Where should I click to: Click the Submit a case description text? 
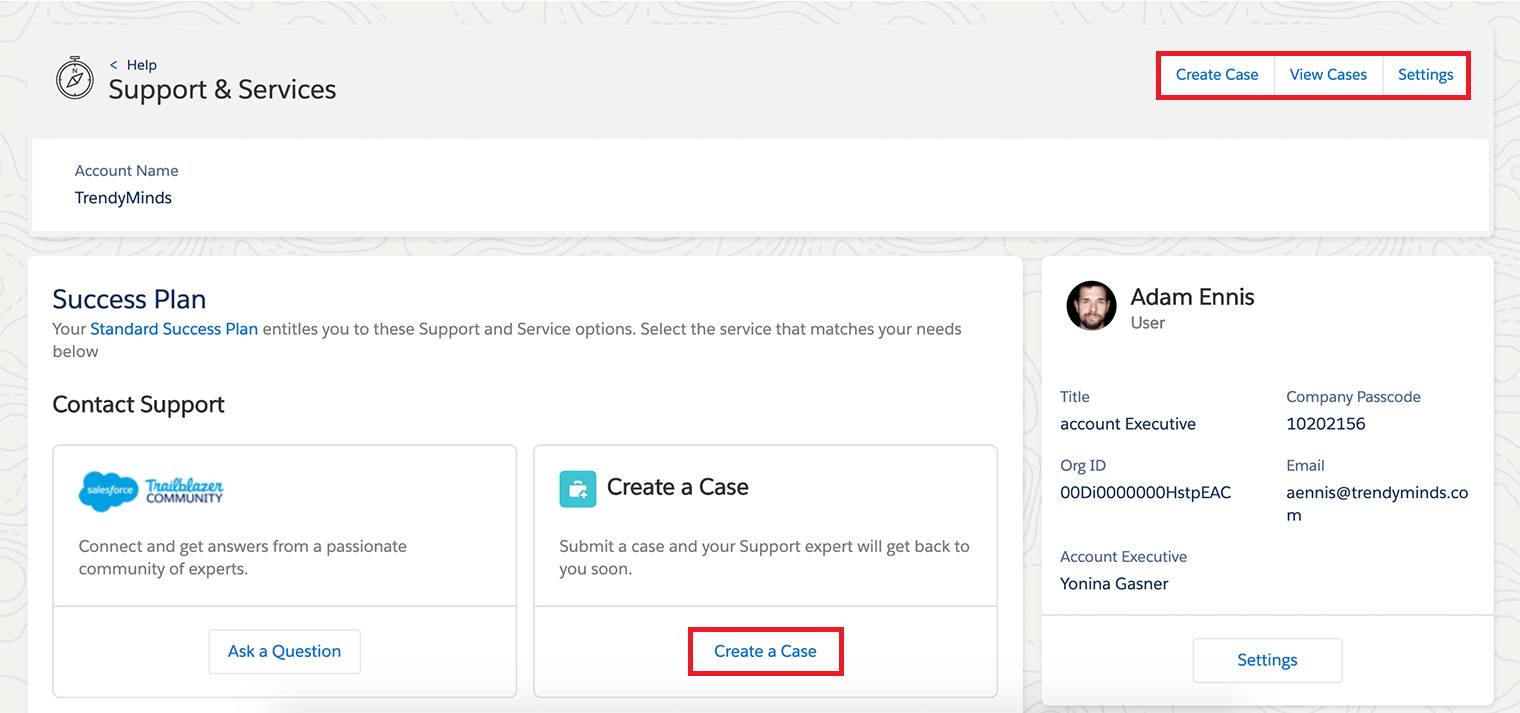click(764, 558)
